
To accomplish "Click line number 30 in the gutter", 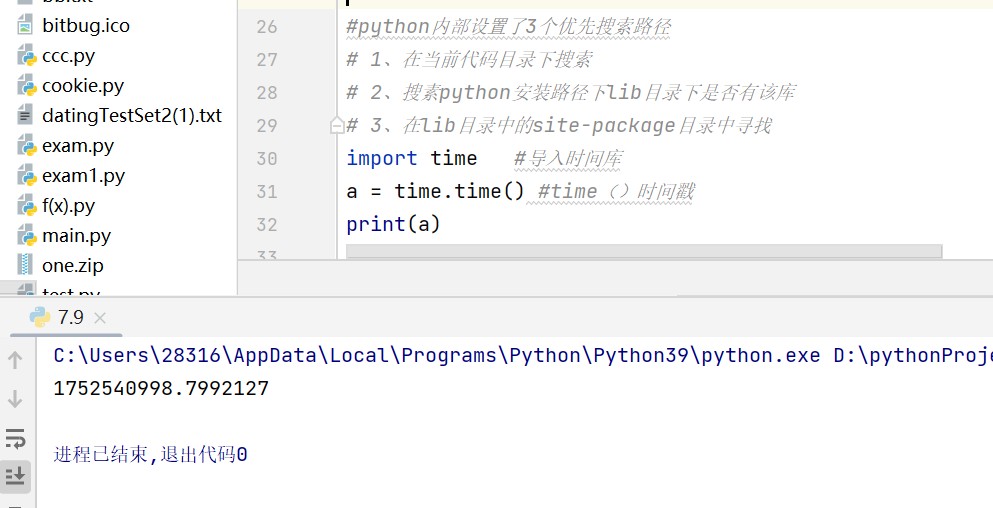I will tap(266, 159).
